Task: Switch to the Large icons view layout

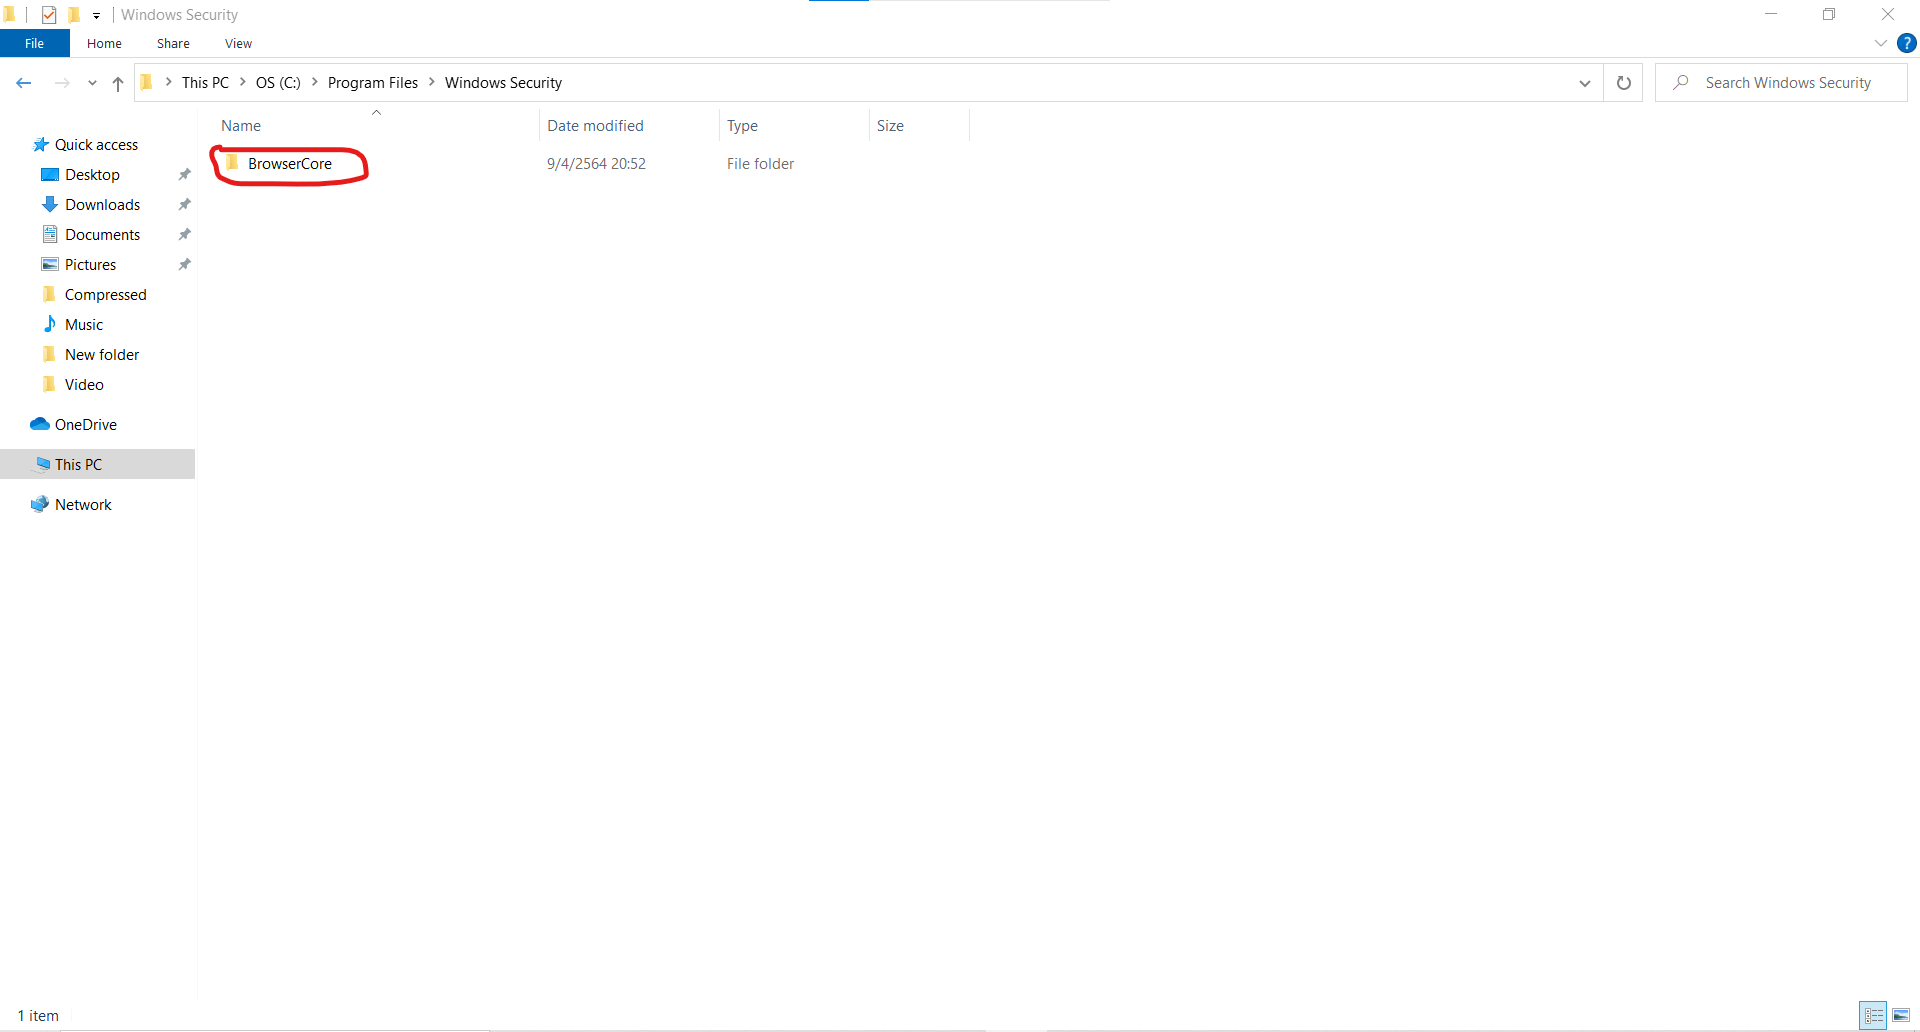Action: pyautogui.click(x=1901, y=1016)
